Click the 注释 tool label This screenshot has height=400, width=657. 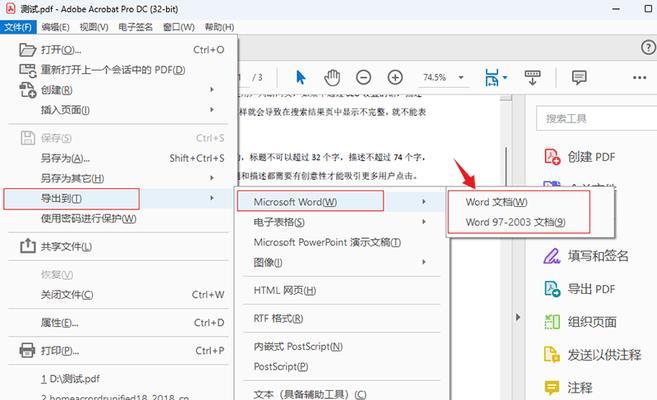(x=580, y=387)
